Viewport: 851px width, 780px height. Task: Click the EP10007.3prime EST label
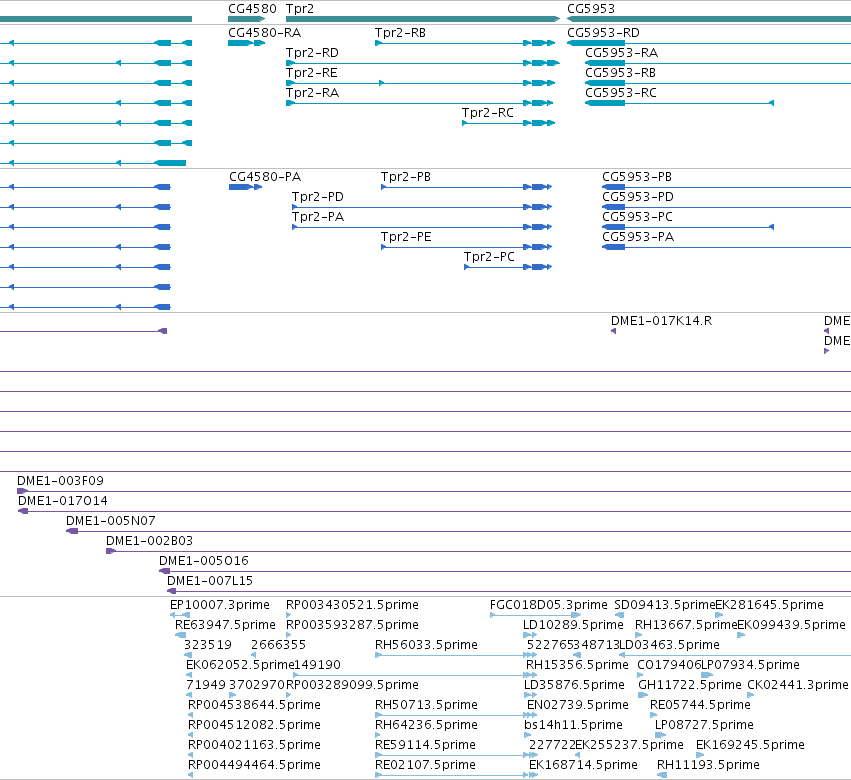(x=219, y=605)
